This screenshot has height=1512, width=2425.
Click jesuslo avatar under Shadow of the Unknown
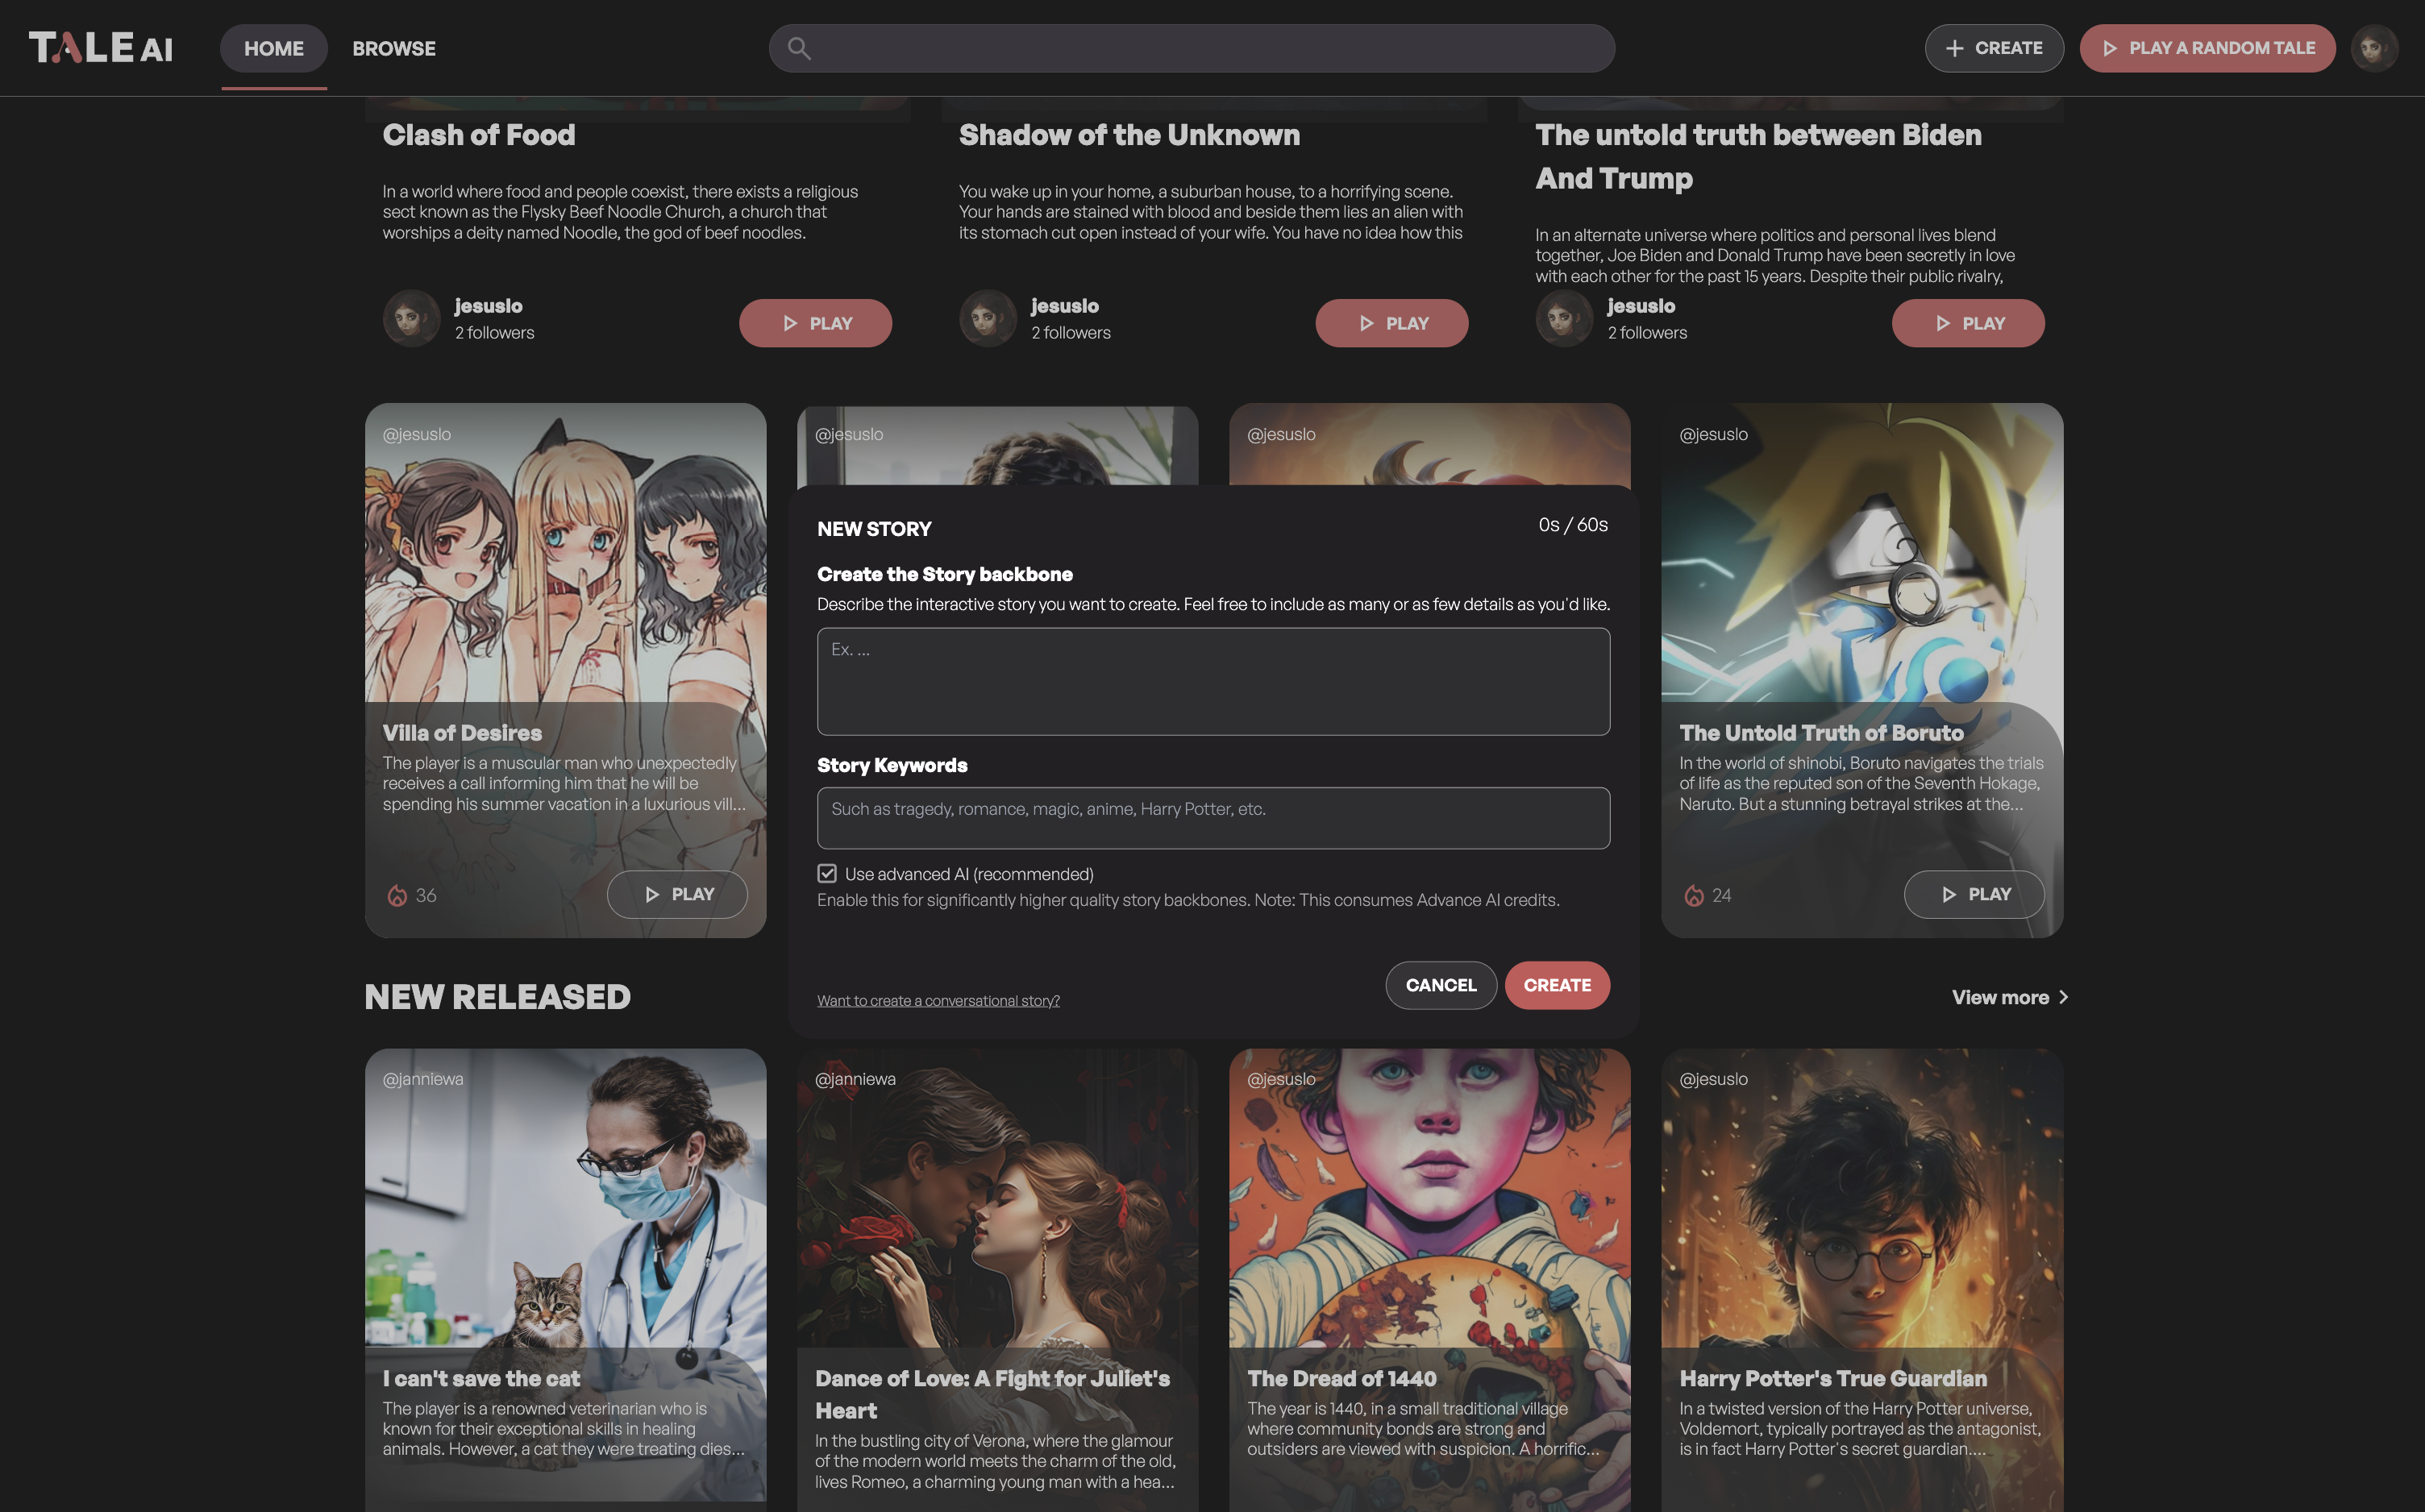[987, 319]
